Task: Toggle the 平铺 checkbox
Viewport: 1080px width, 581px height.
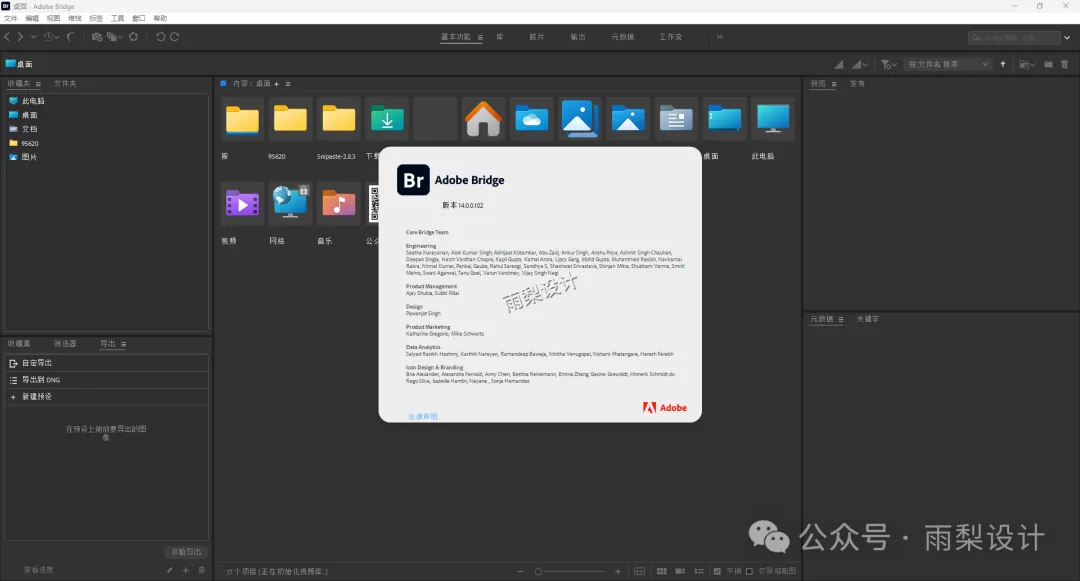Action: click(717, 571)
